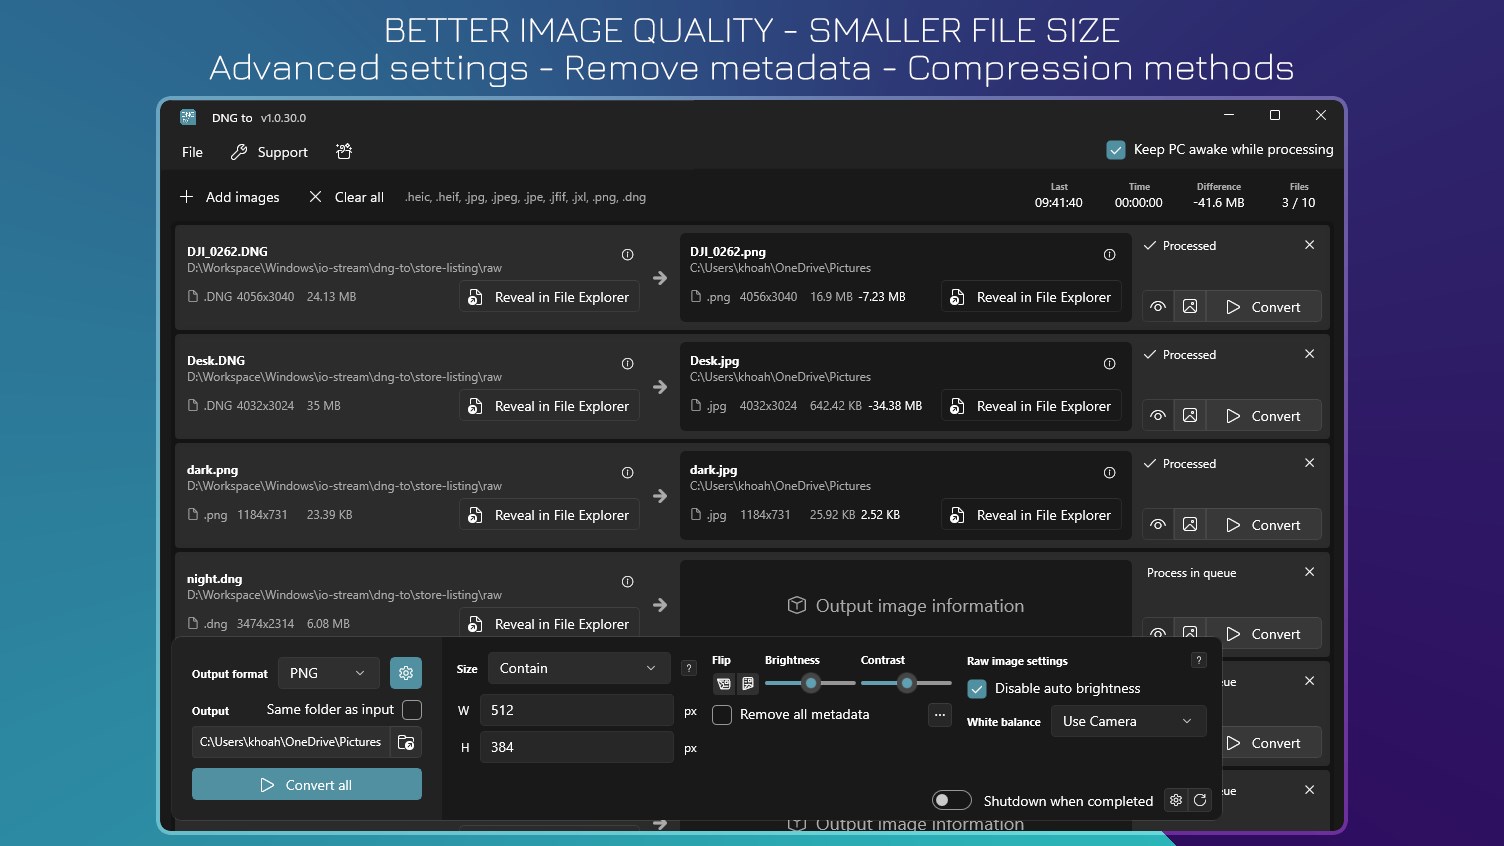Change White balance from Use Camera
This screenshot has width=1504, height=846.
click(x=1128, y=721)
